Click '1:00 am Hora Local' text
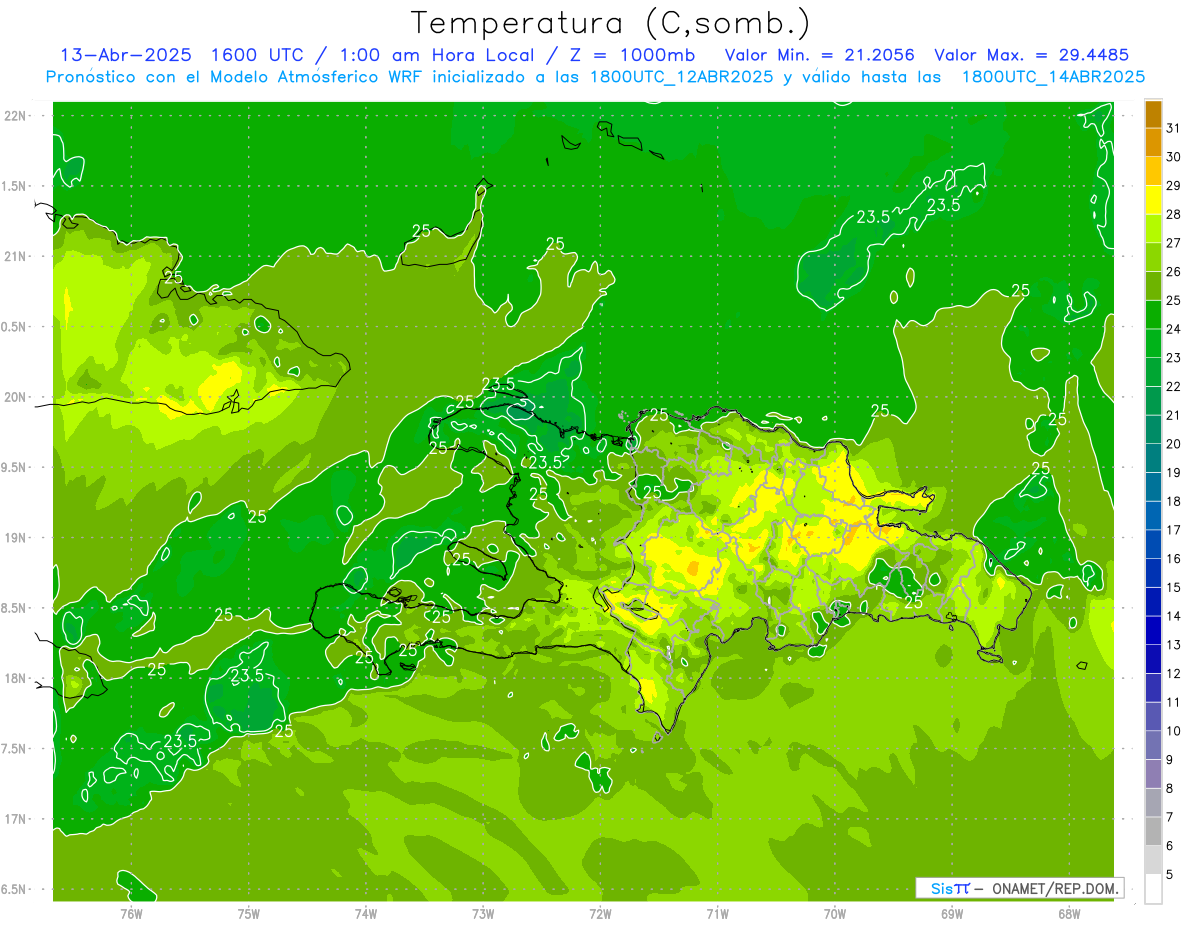This screenshot has width=1200, height=927. tap(439, 55)
